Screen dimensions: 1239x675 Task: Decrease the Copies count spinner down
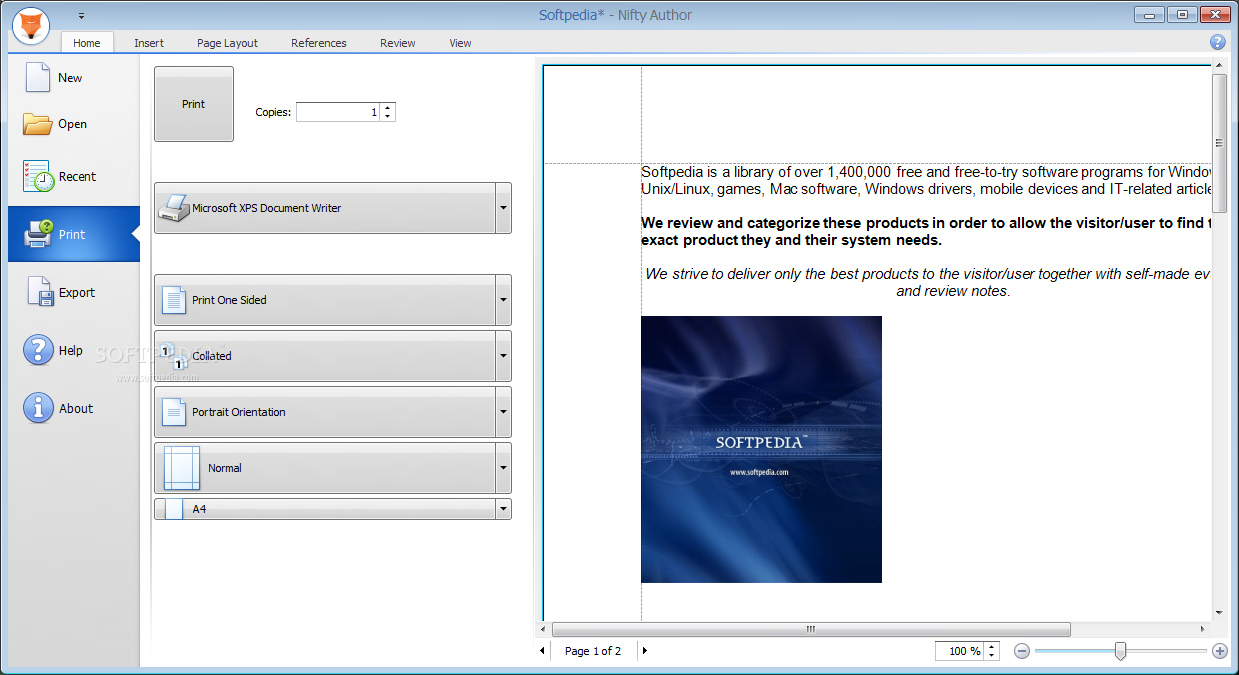click(x=388, y=117)
